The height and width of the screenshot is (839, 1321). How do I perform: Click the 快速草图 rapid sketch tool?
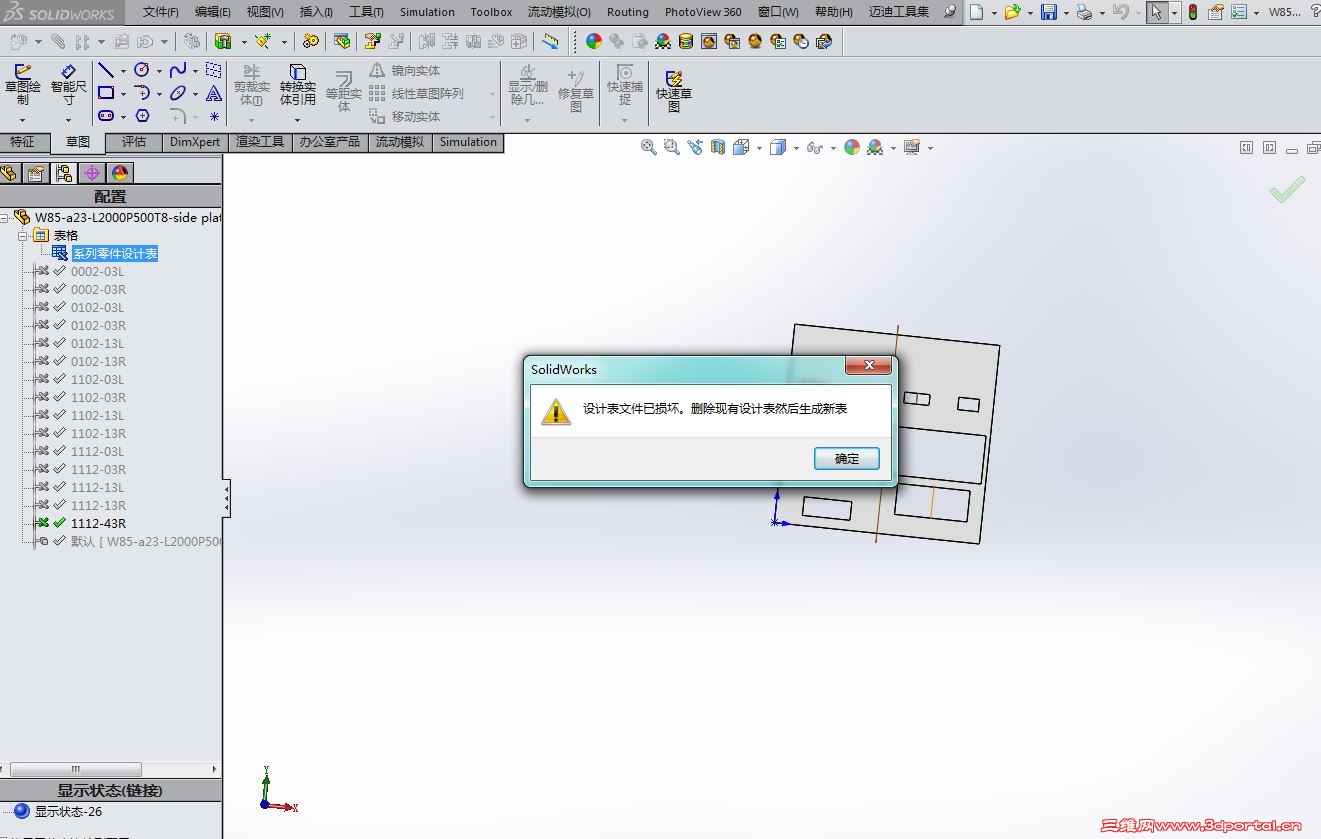(674, 90)
